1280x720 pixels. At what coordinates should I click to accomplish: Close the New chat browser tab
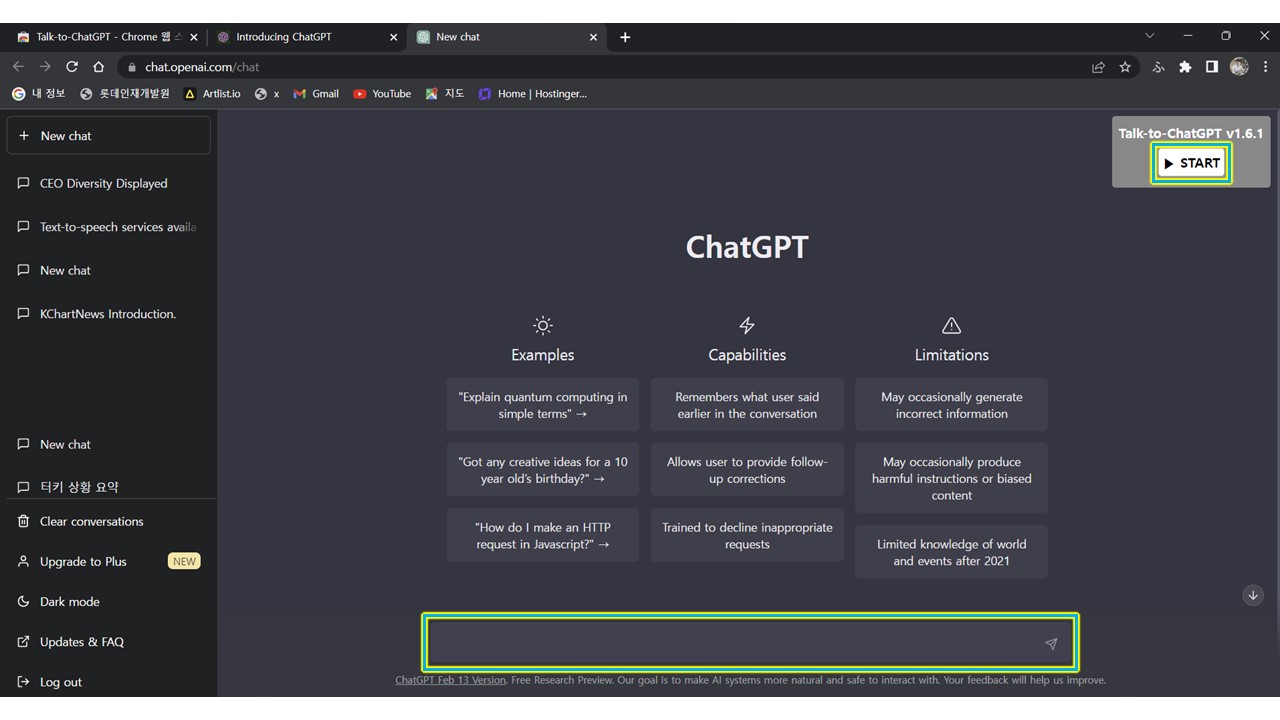[593, 37]
